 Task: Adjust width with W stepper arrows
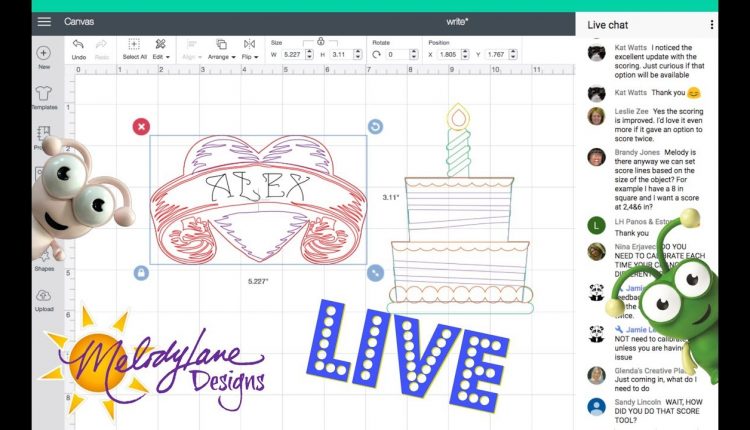tap(309, 55)
